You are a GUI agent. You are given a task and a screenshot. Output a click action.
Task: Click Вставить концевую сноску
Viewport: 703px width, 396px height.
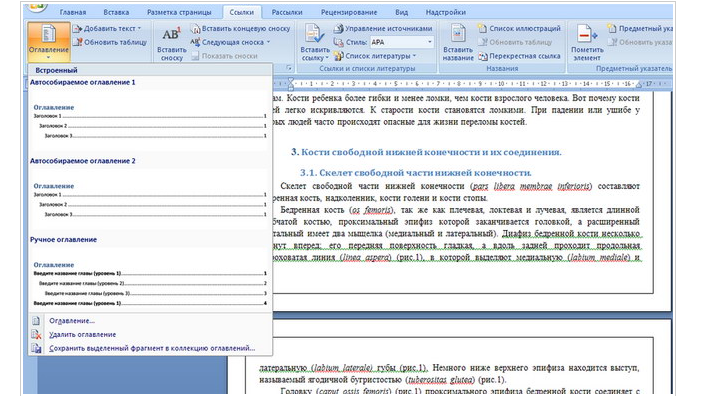(240, 28)
